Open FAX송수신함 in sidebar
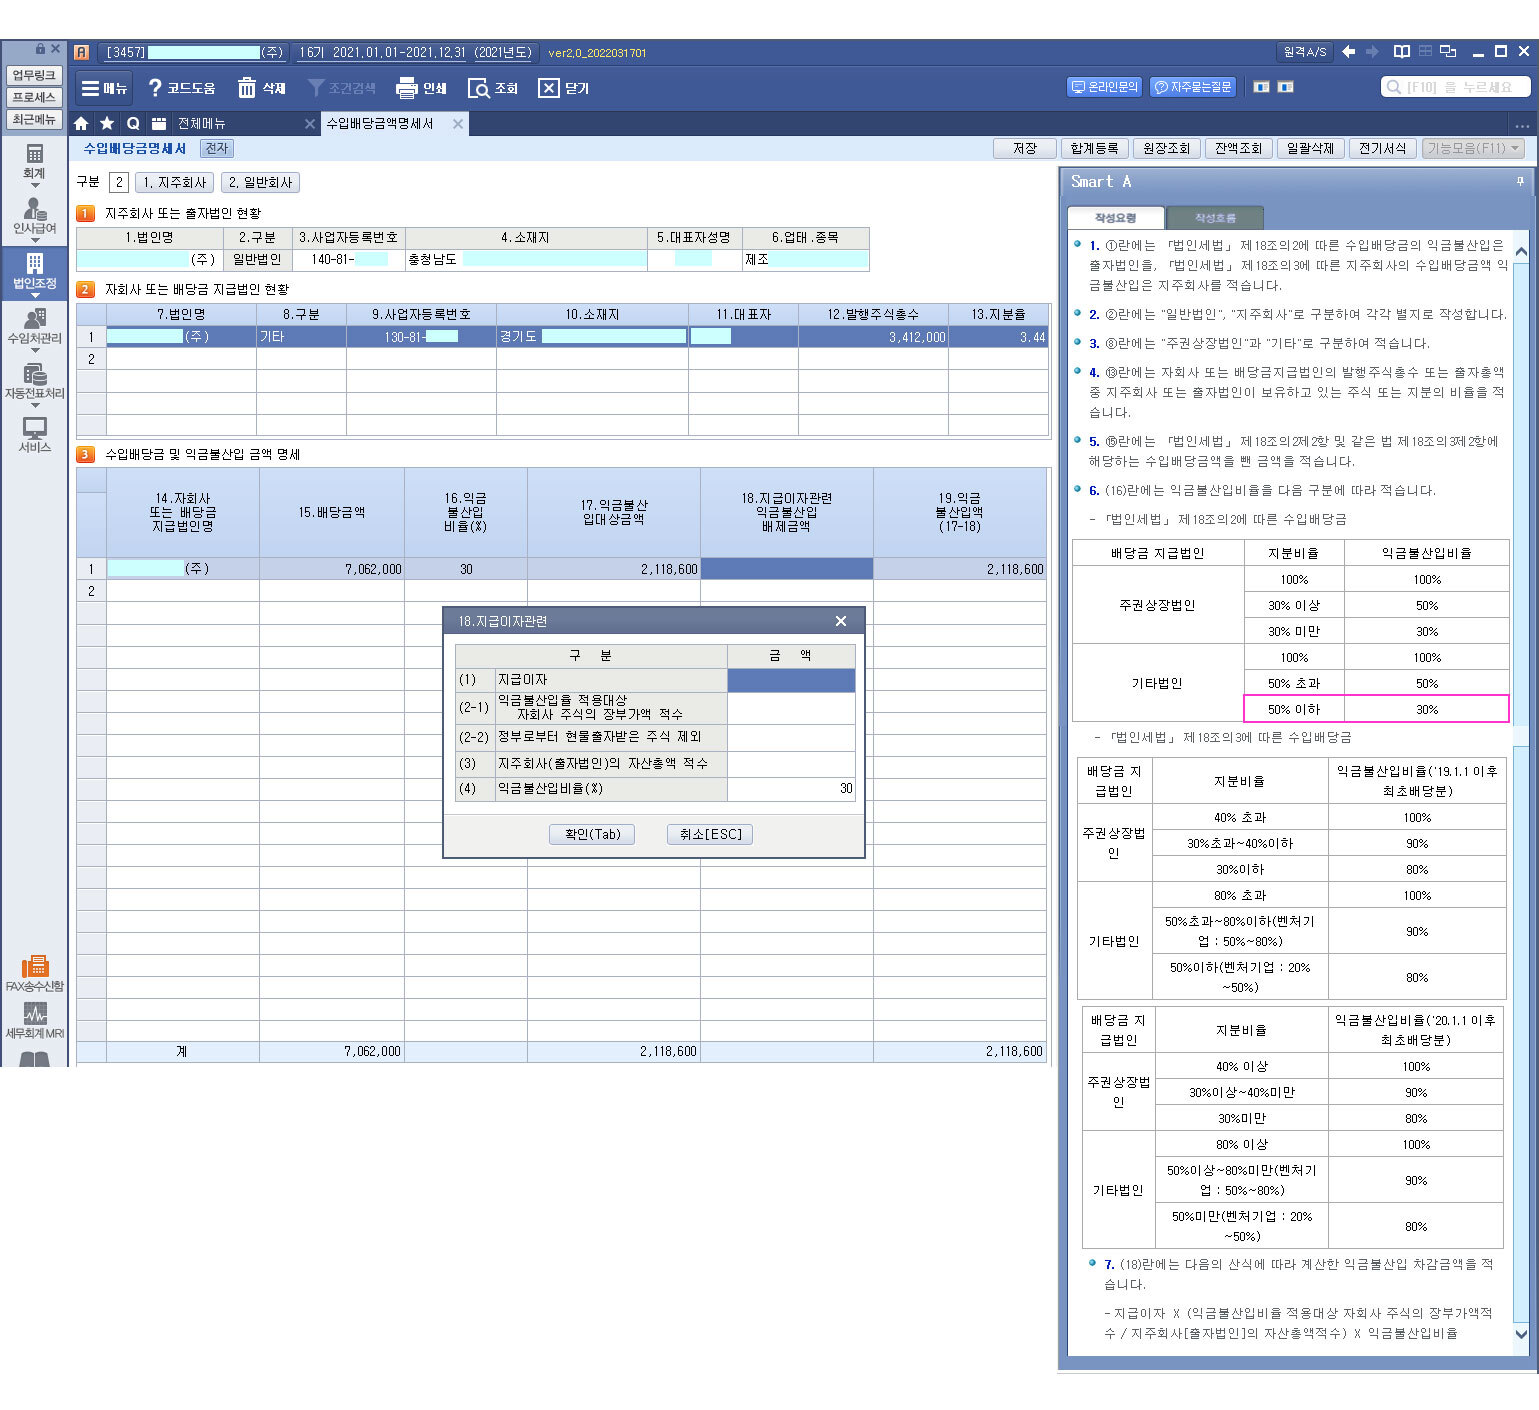Screen dimensions: 1539x1410 pyautogui.click(x=34, y=972)
